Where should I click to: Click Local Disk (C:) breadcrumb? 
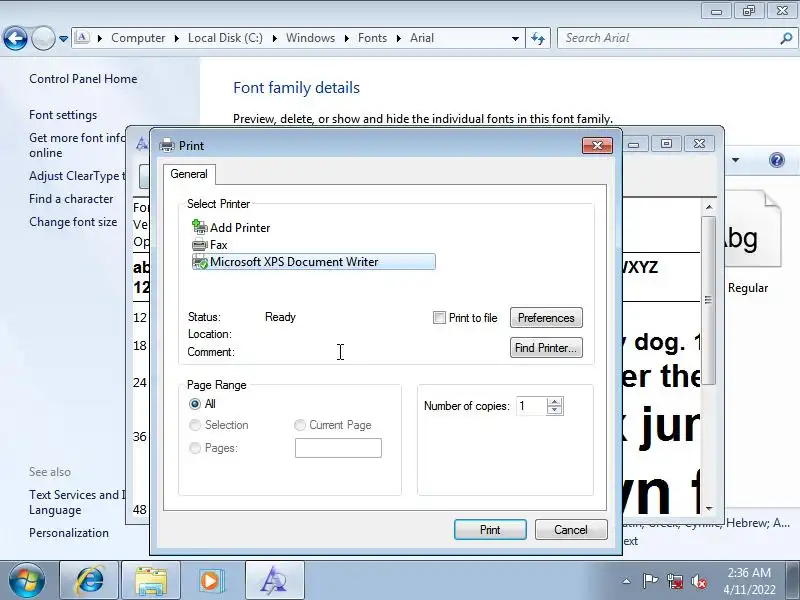click(225, 38)
